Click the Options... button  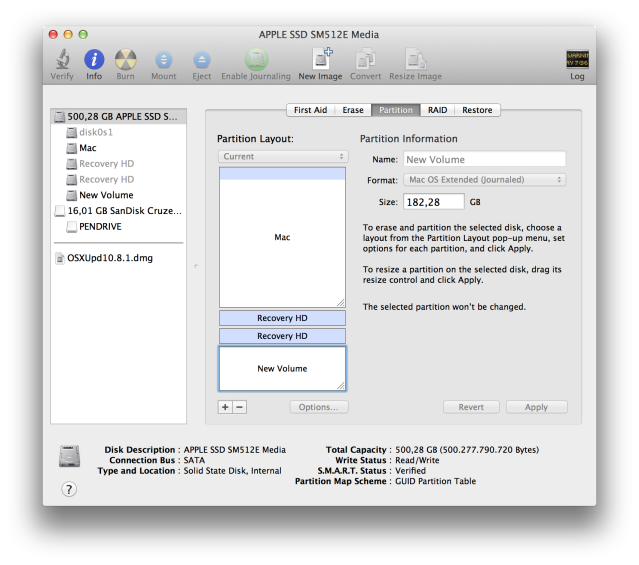[319, 407]
